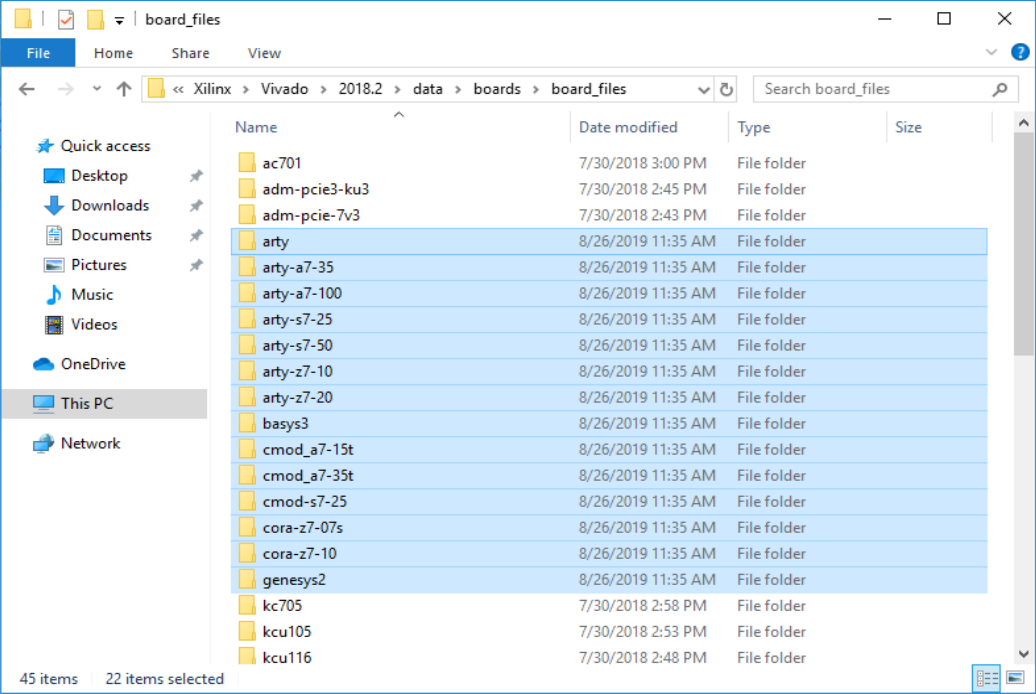The image size is (1036, 694).
Task: Open Downloads in the navigation pane
Action: click(110, 206)
